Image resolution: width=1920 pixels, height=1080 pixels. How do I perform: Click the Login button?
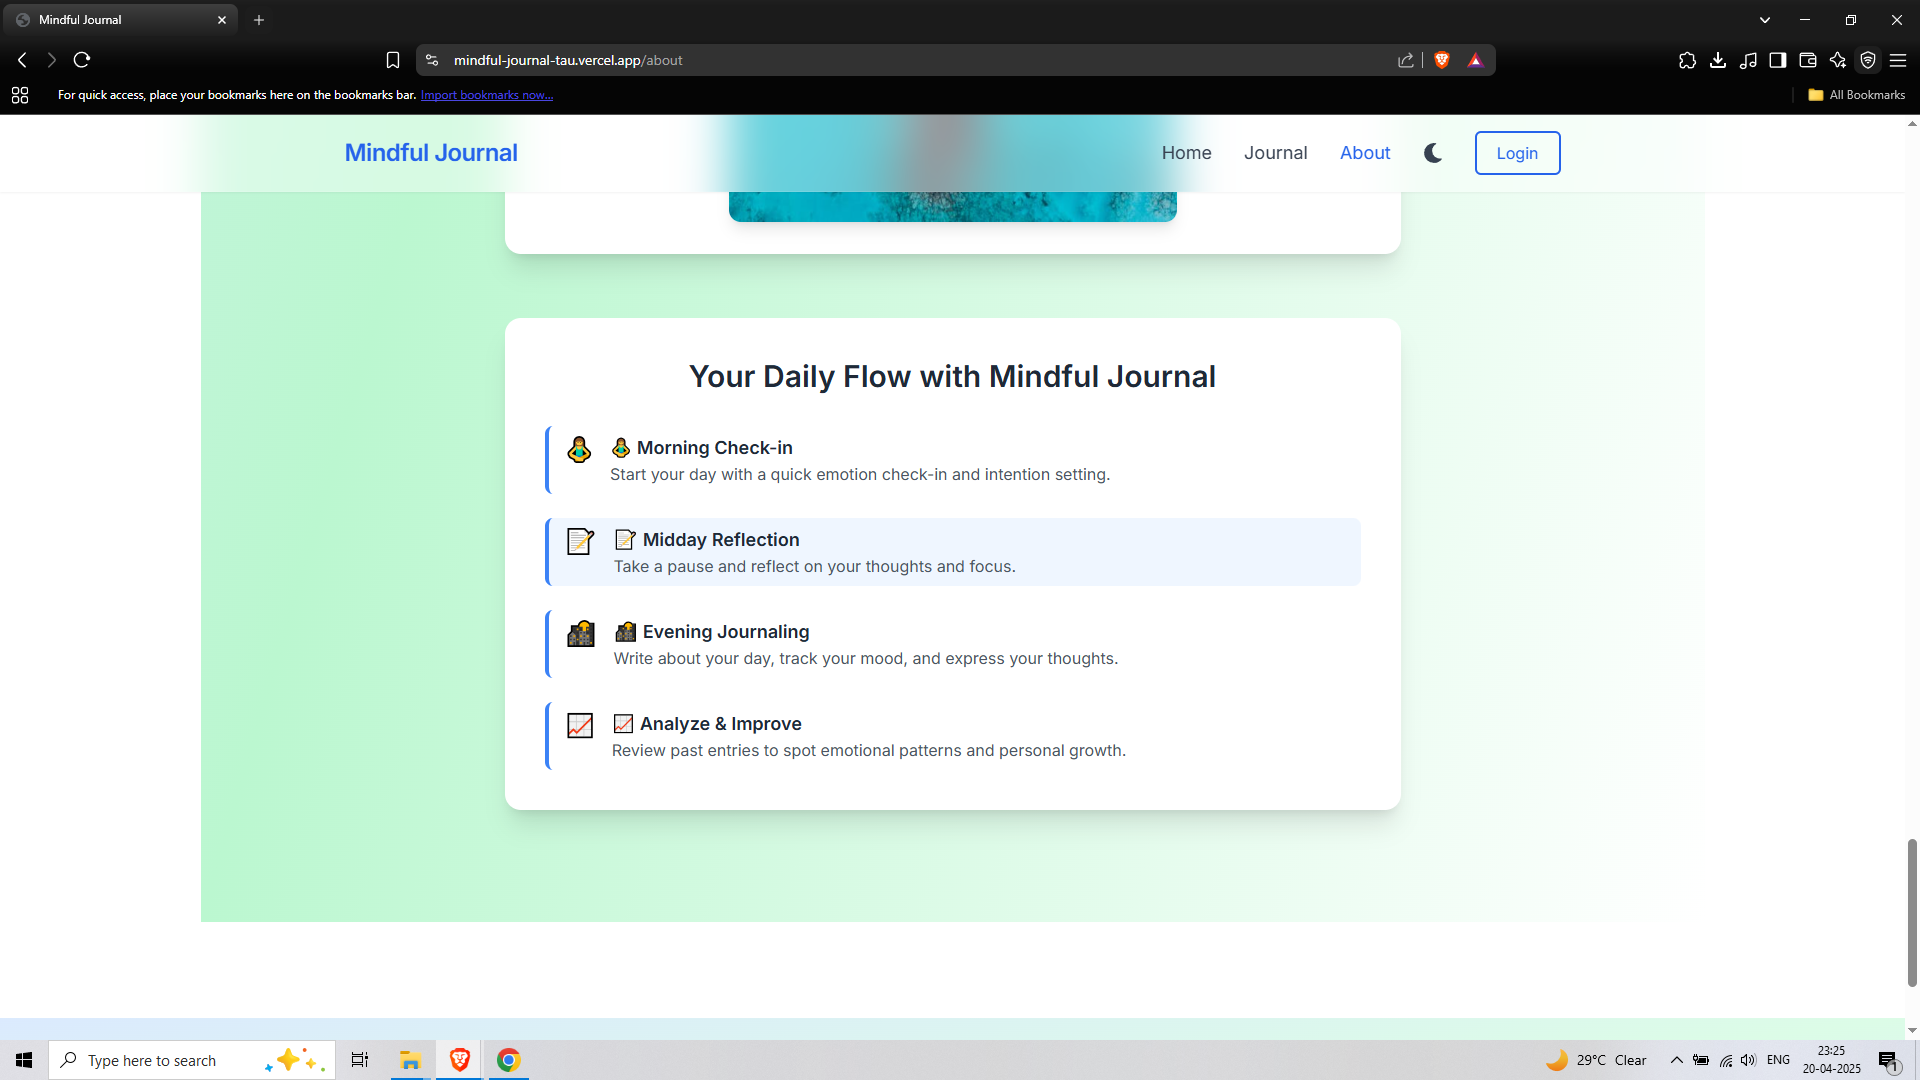tap(1517, 153)
